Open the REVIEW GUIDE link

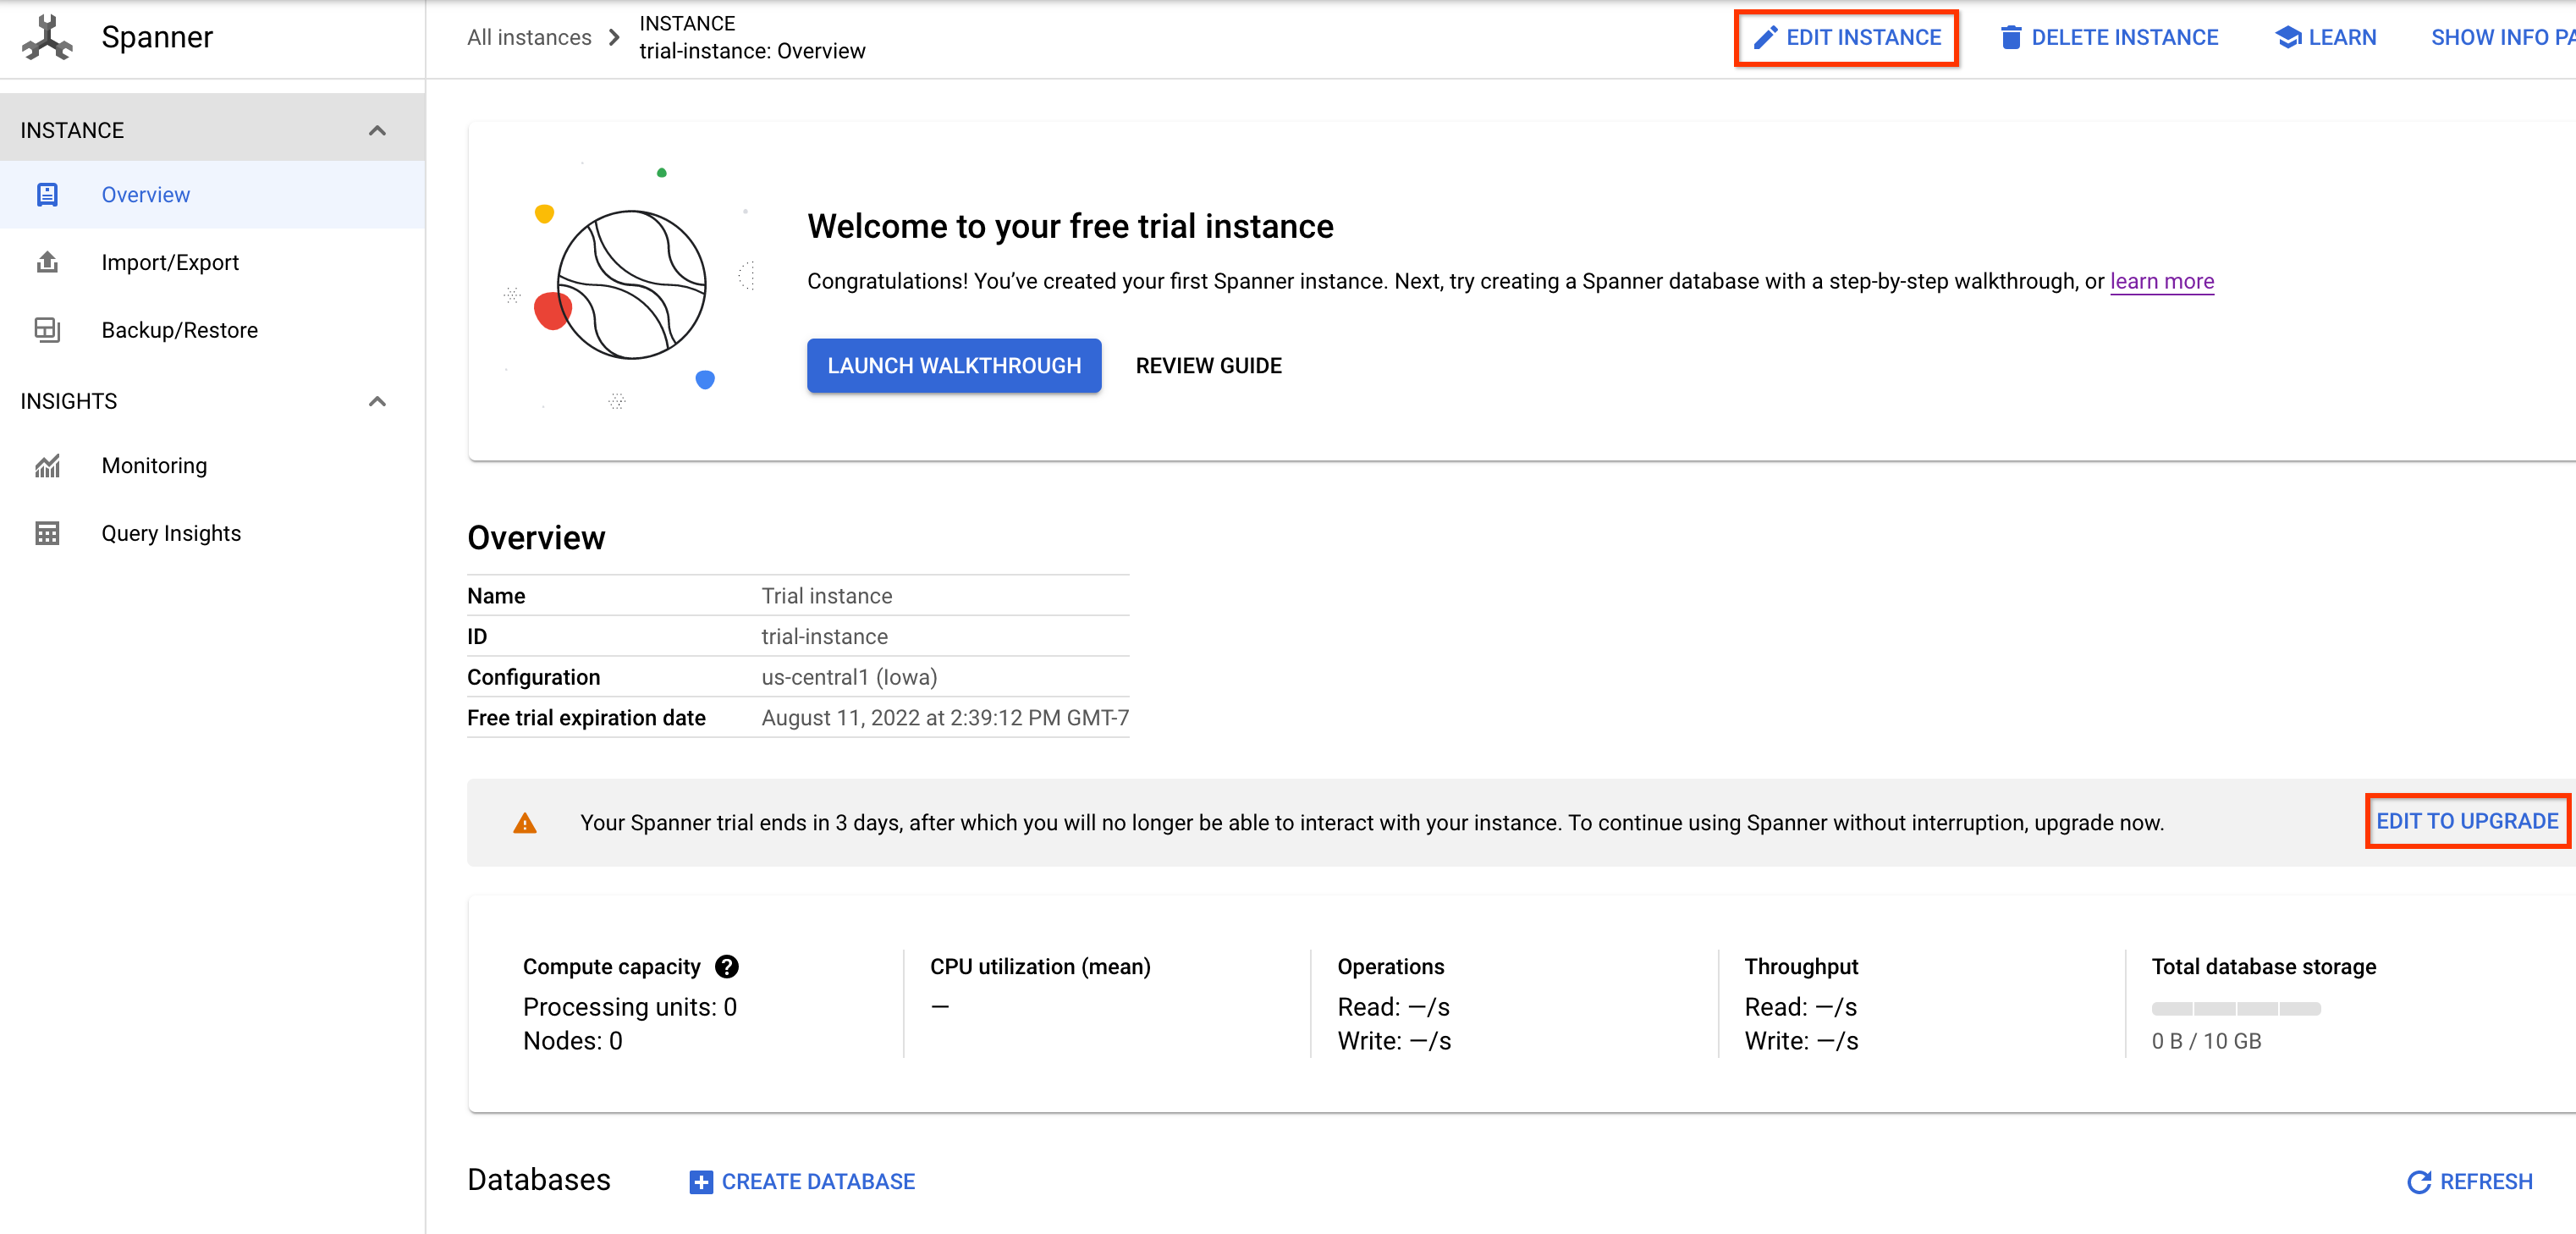click(1208, 365)
